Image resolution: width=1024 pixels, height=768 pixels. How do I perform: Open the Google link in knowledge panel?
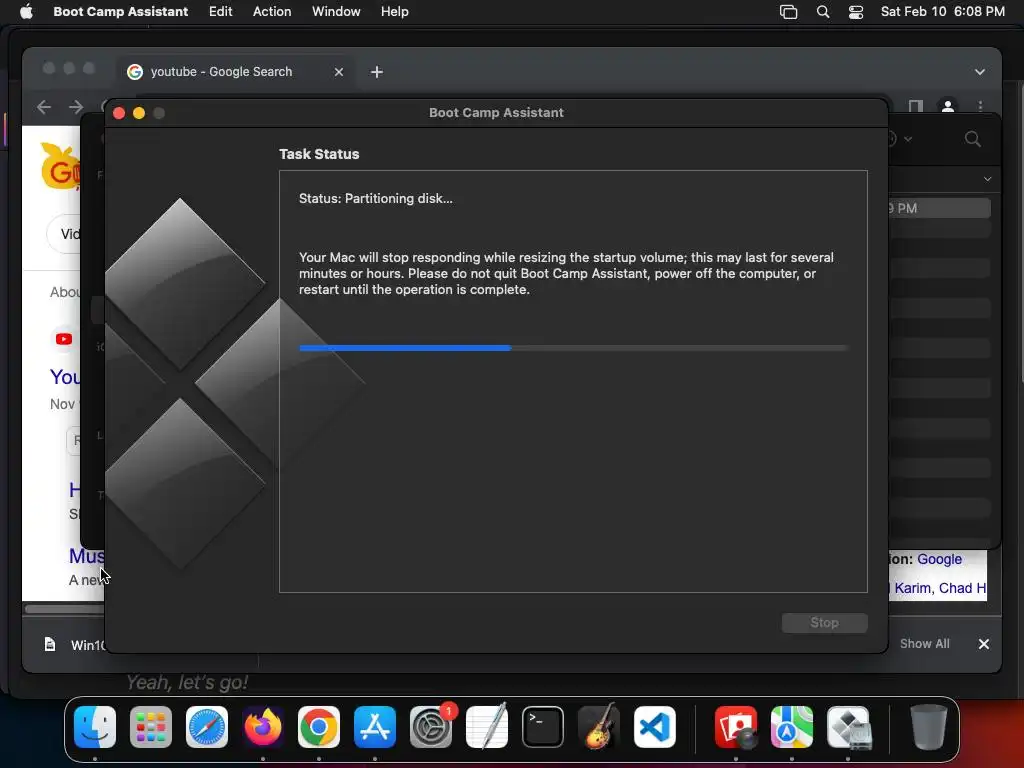[939, 559]
